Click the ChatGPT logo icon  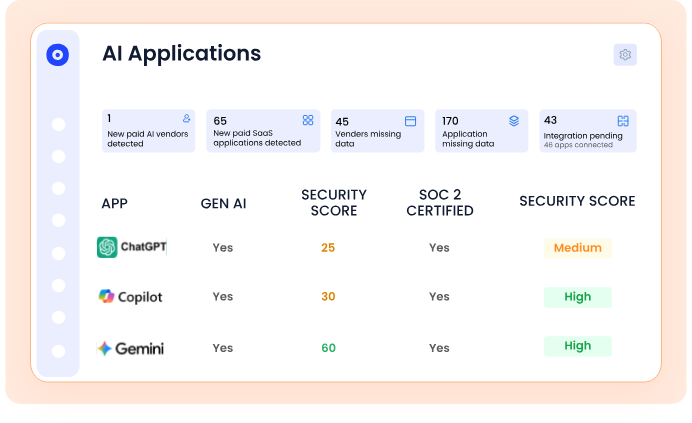107,247
